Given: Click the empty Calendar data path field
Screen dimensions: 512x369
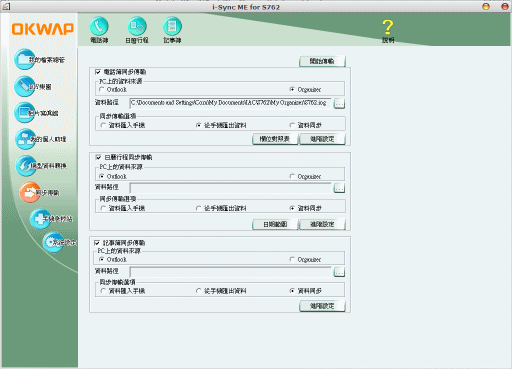Looking at the screenshot, I should 230,188.
